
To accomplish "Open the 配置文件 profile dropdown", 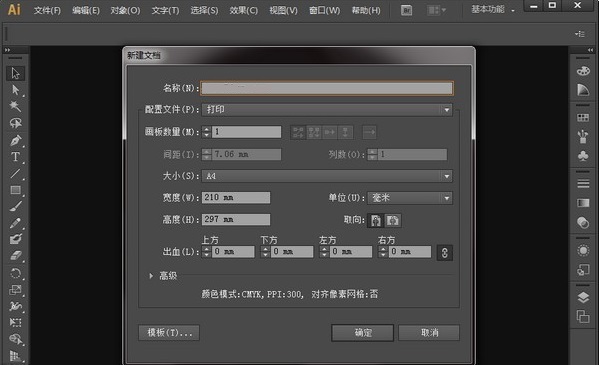I will (x=327, y=110).
